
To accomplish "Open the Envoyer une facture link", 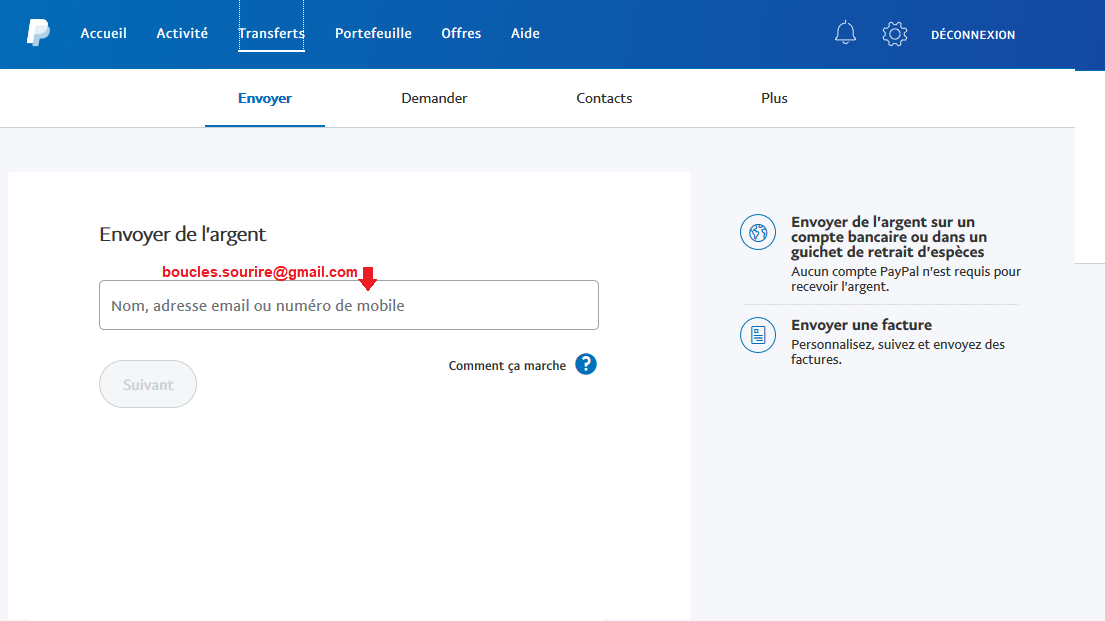I will 861,325.
